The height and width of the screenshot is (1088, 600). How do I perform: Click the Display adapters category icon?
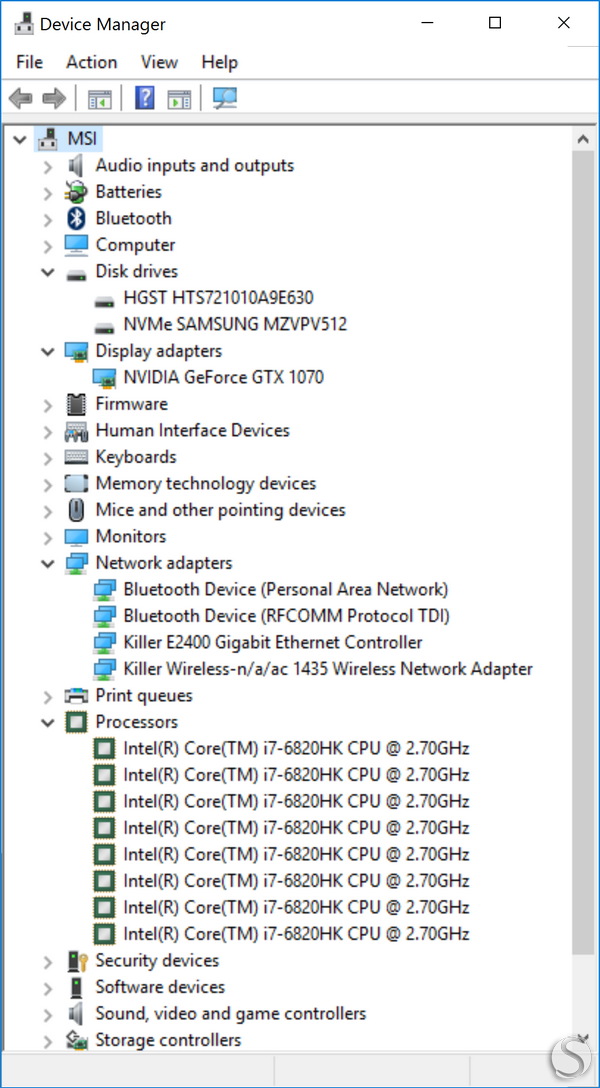pyautogui.click(x=76, y=352)
